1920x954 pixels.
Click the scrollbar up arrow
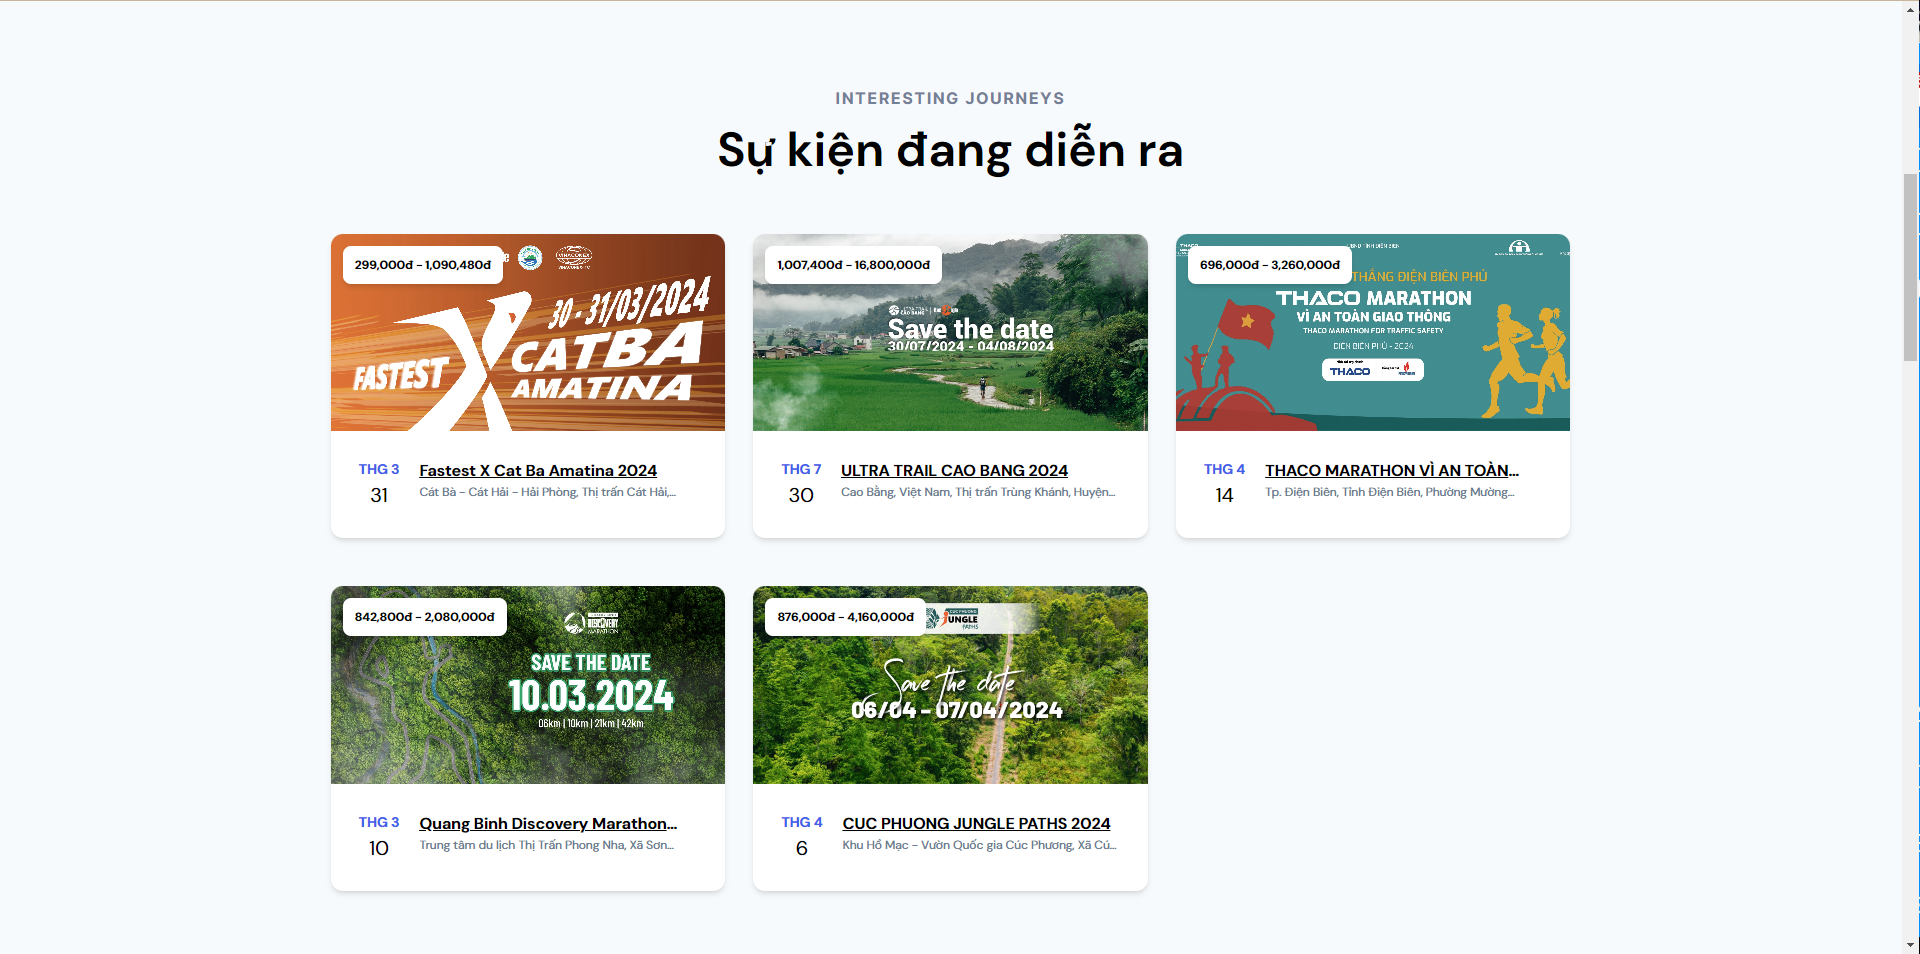[1911, 8]
